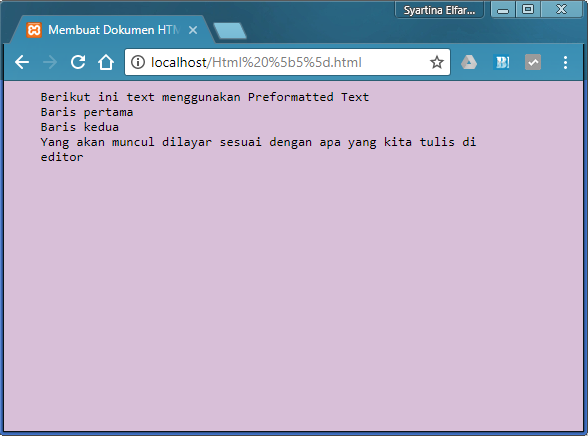
Task: Click the Syartina Elfar profile button
Action: [439, 10]
